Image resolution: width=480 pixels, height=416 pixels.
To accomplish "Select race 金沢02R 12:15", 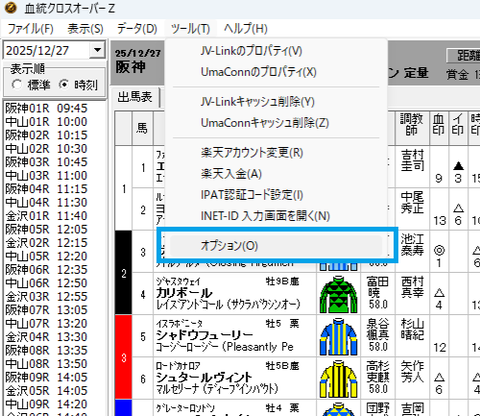I will [x=46, y=243].
